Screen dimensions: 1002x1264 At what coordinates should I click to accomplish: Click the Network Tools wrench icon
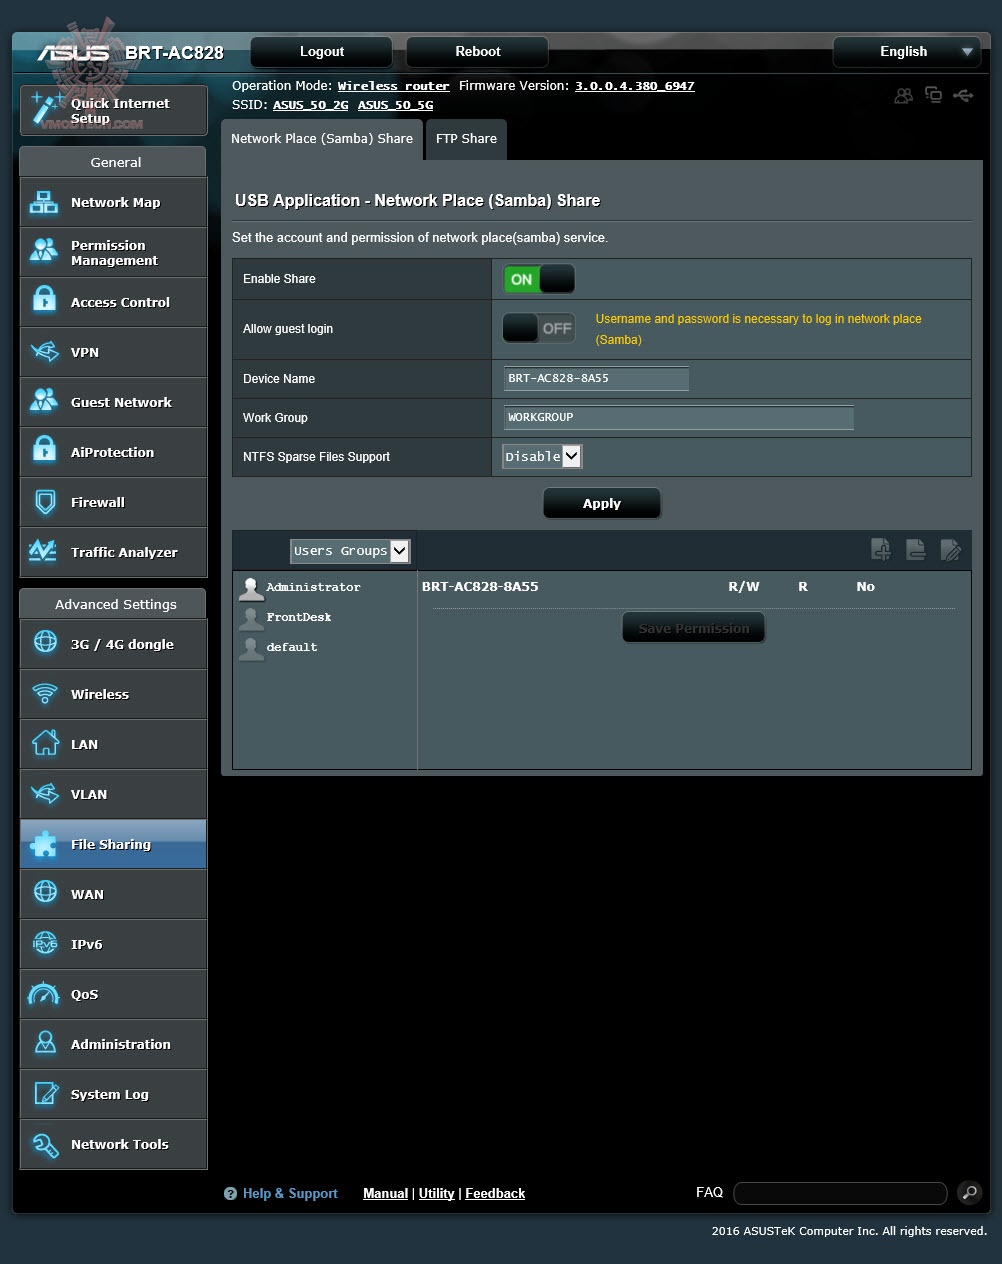point(45,1144)
